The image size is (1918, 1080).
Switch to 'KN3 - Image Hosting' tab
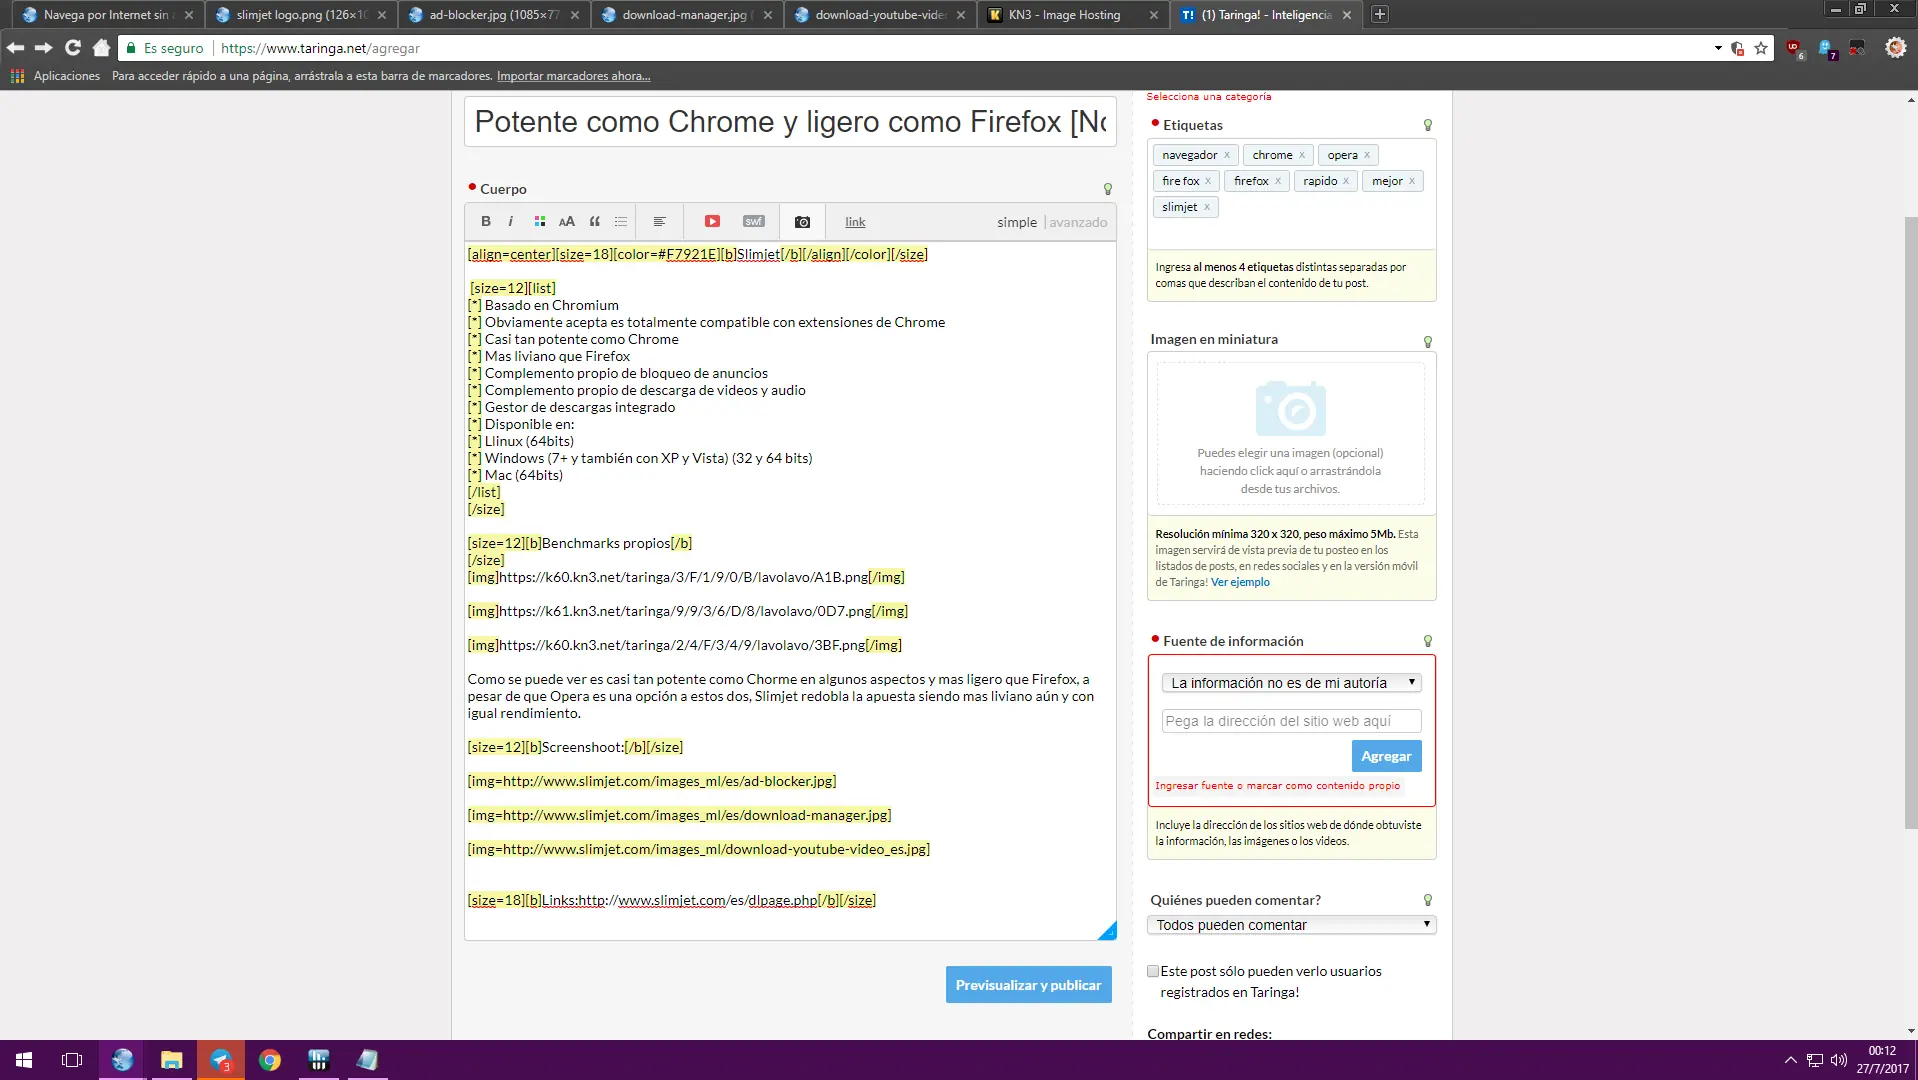click(1073, 15)
